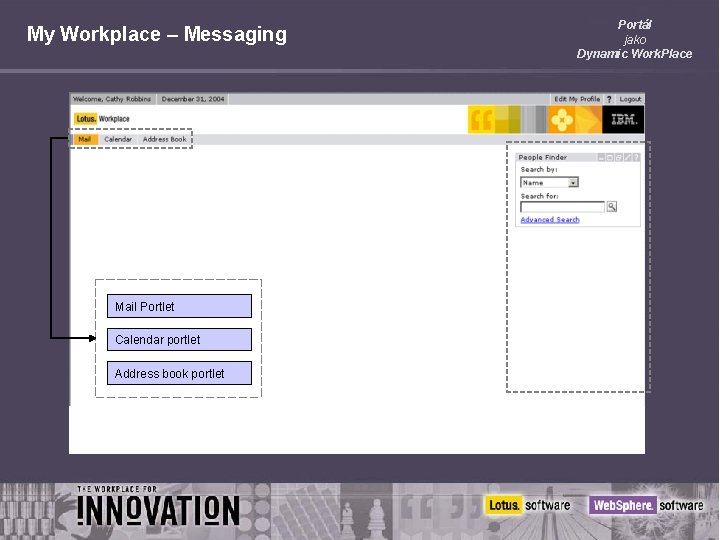Restore the People Finder portlet icon

619,157
